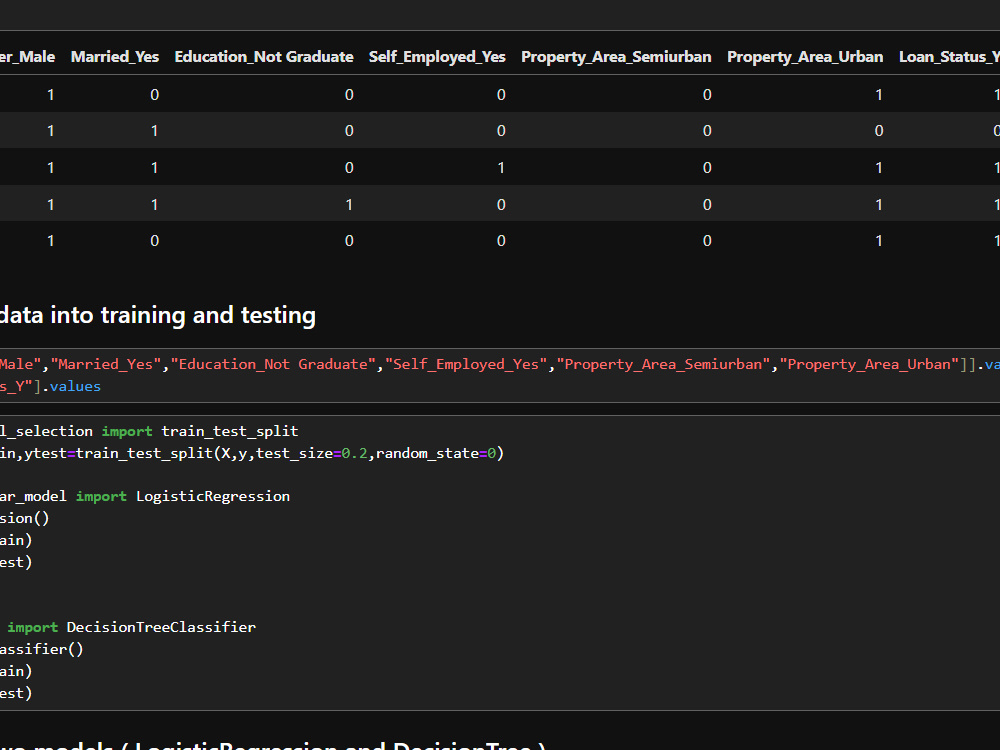Screen dimensions: 1000x750
Task: Click train_test_split on the import line
Action: 230,431
